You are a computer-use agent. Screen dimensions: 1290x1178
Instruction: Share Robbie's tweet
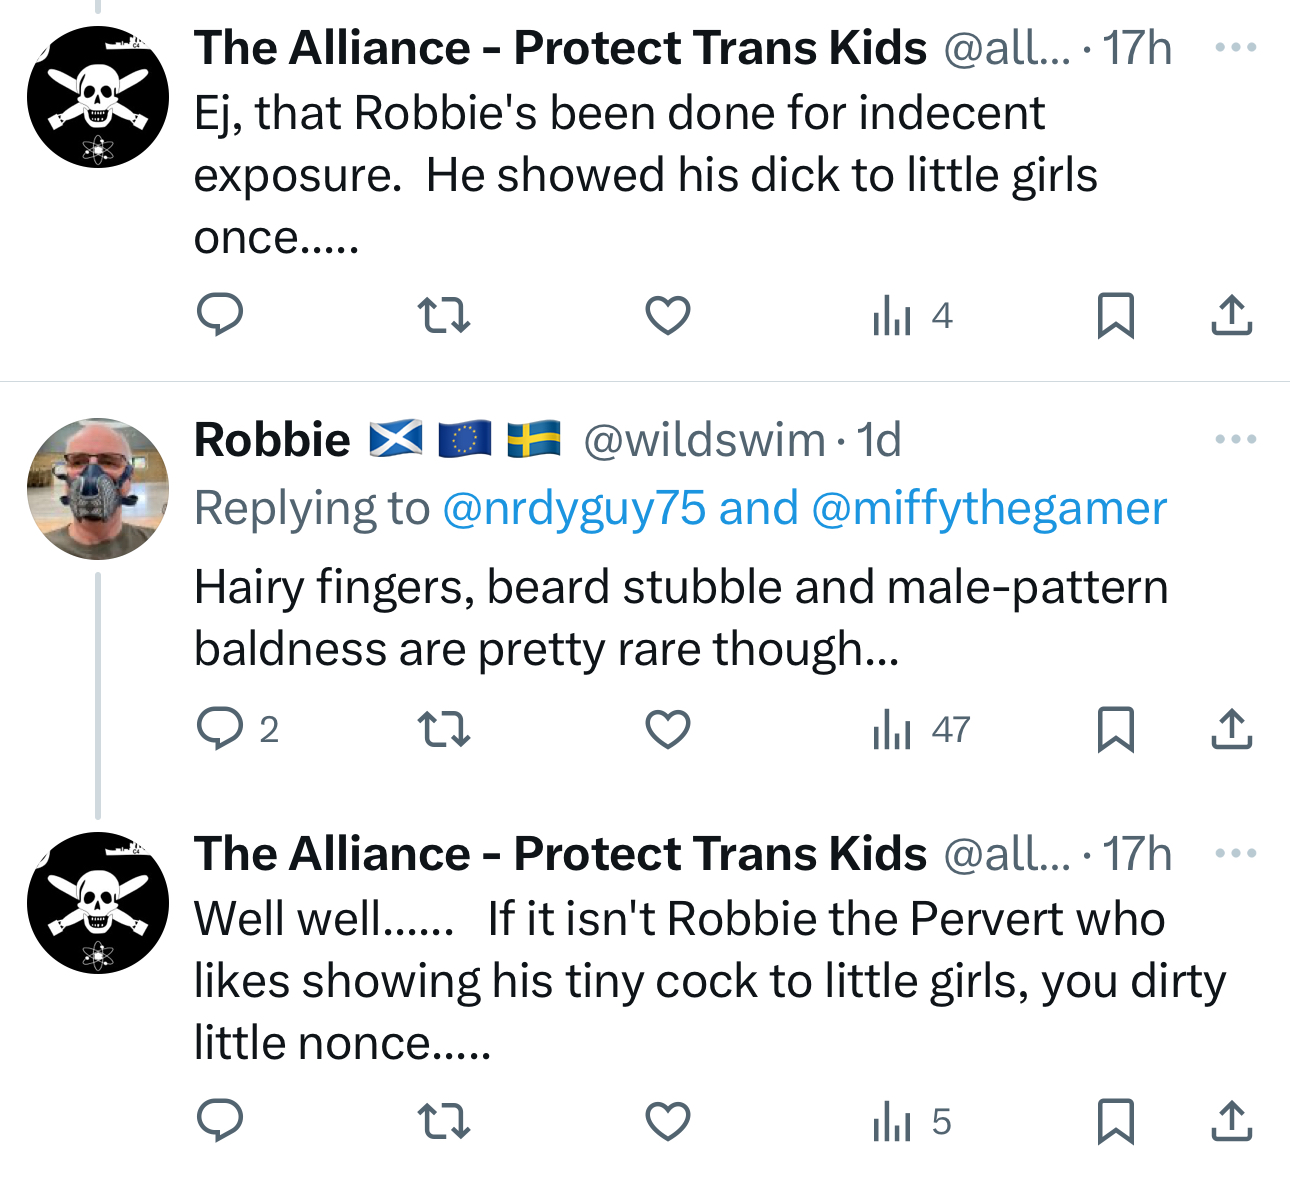pyautogui.click(x=1231, y=729)
